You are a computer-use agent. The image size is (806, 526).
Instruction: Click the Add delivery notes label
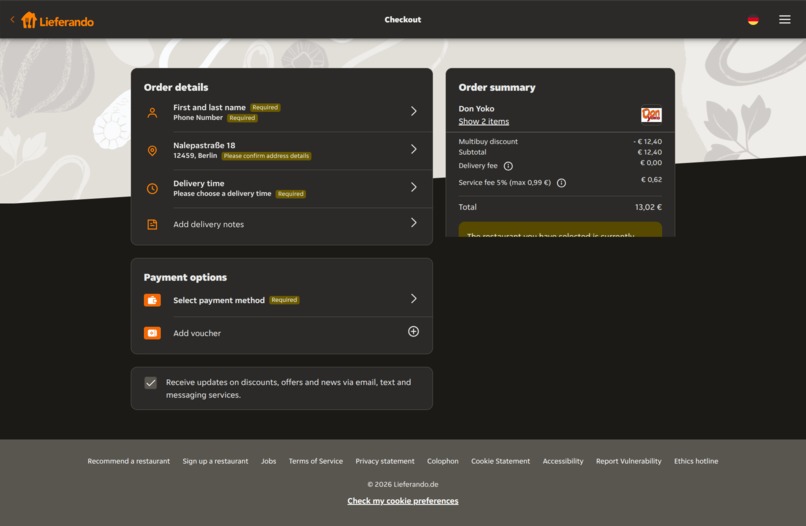click(209, 225)
